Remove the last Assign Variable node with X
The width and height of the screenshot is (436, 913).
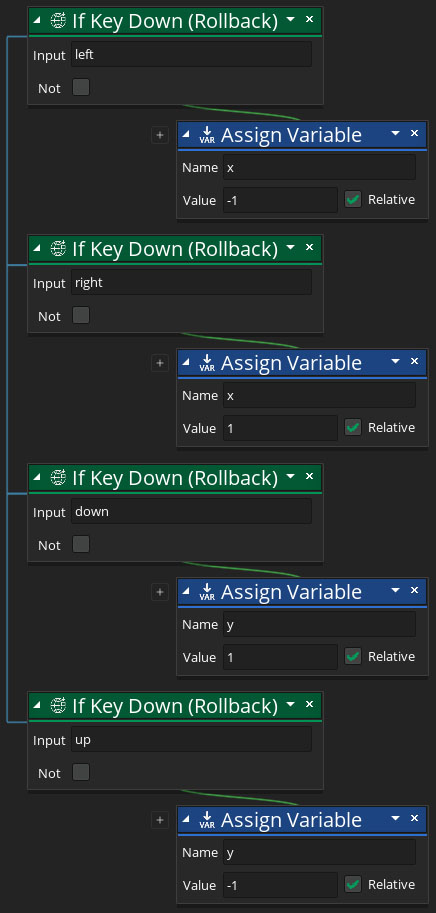click(x=414, y=819)
